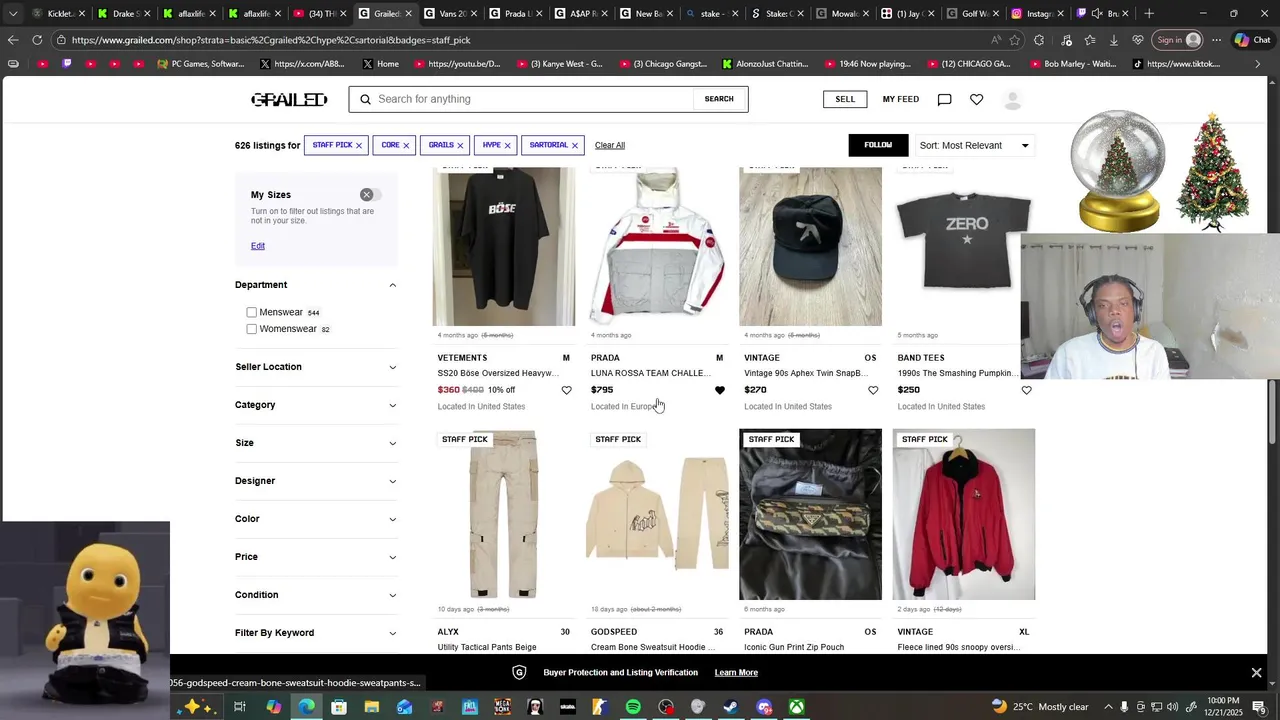The image size is (1280, 720).
Task: Remove the Staff Pick filter chip
Action: coord(359,145)
